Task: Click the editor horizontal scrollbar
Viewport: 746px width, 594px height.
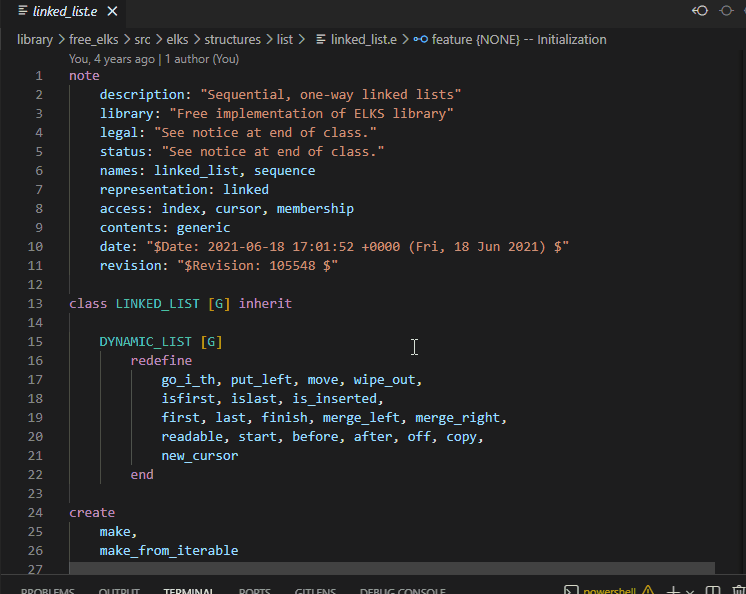Action: (x=391, y=568)
